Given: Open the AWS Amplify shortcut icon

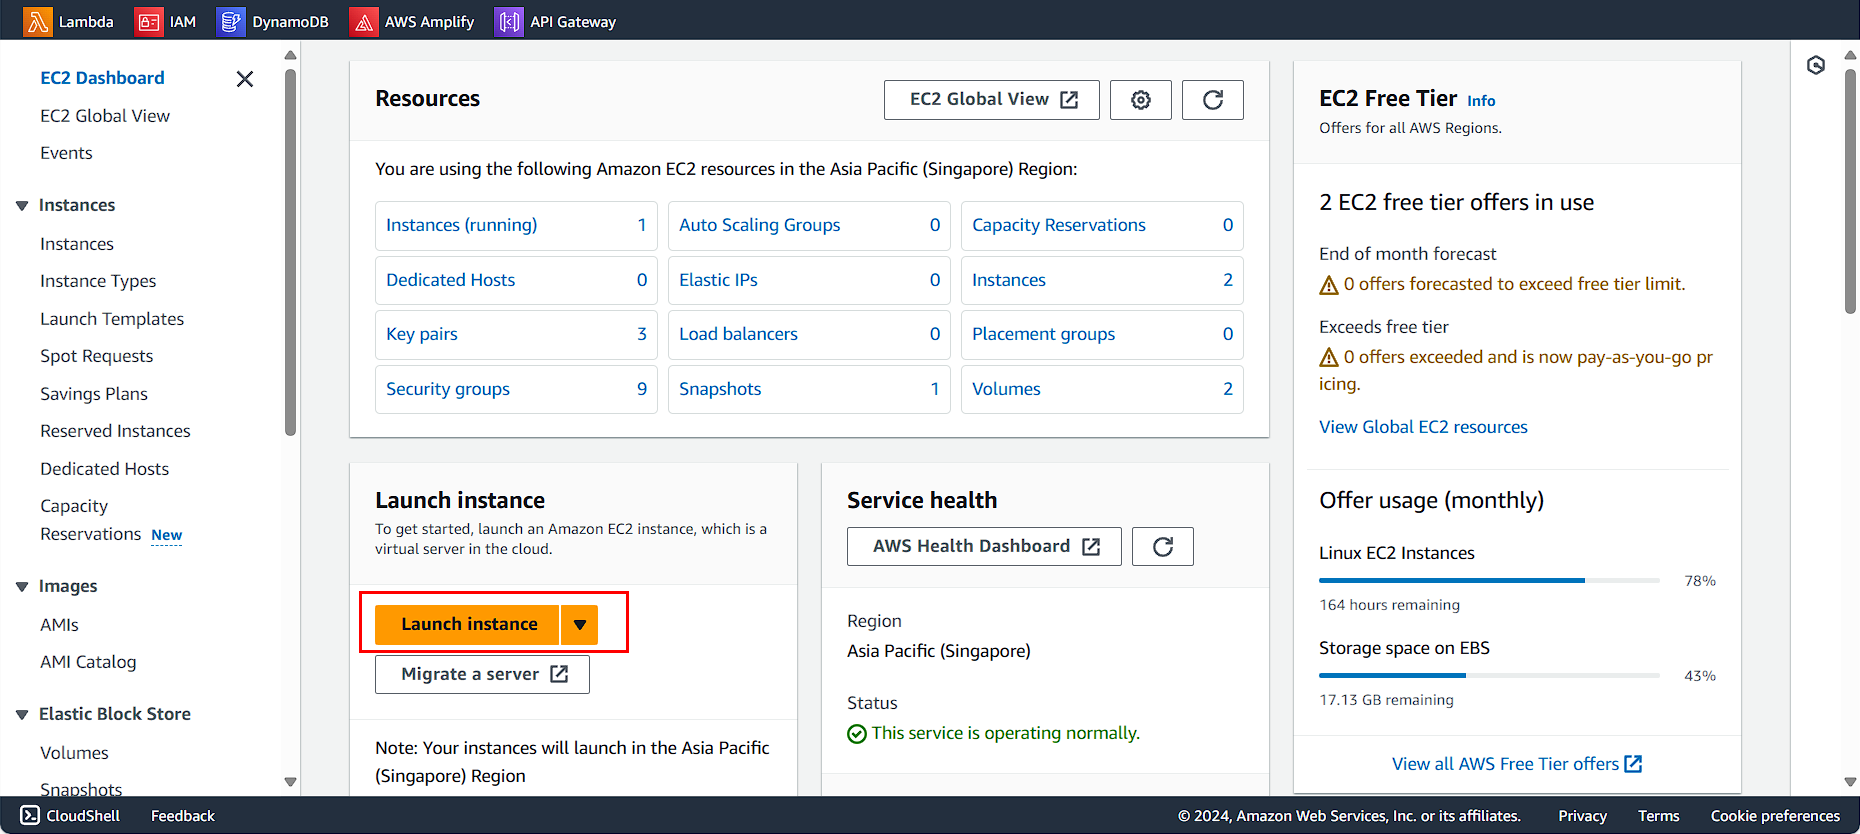Looking at the screenshot, I should pos(364,21).
